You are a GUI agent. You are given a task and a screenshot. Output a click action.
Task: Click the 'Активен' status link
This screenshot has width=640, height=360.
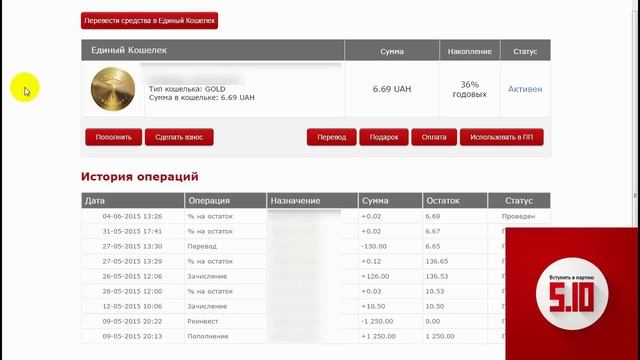pos(525,89)
